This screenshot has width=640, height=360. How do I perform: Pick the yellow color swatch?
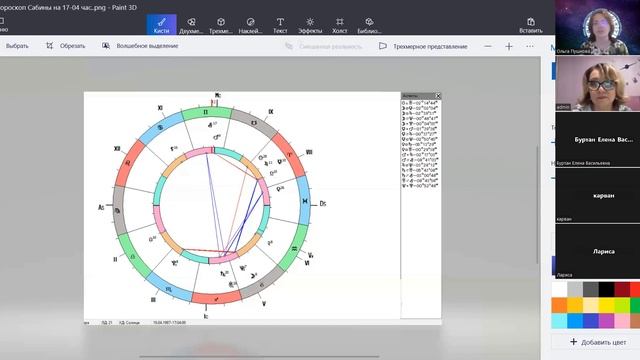coord(606,305)
